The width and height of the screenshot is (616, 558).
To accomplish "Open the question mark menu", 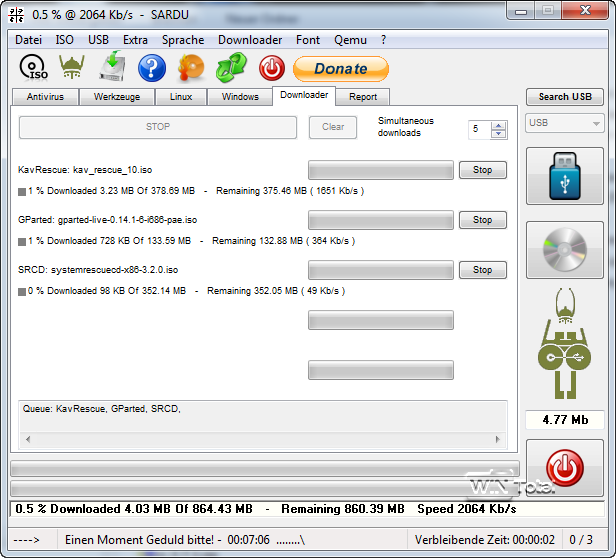I will coord(383,40).
